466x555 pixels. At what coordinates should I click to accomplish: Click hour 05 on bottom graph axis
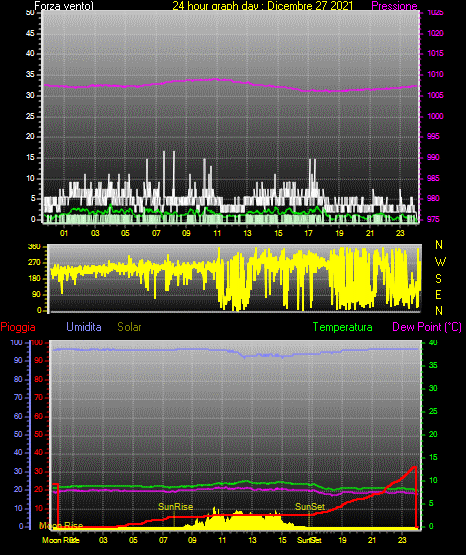(133, 540)
